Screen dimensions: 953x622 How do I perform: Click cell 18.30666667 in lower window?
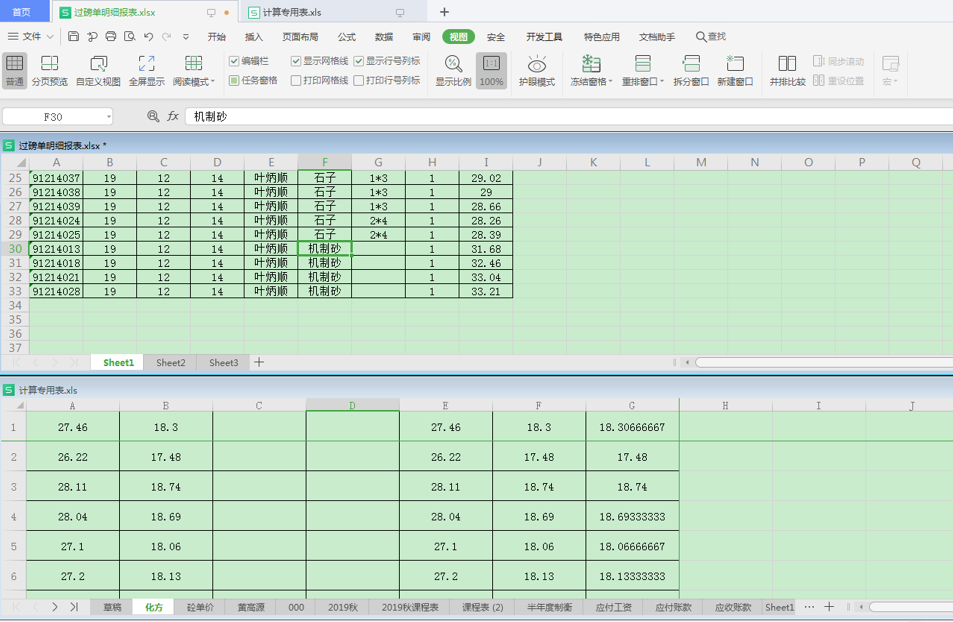click(632, 427)
